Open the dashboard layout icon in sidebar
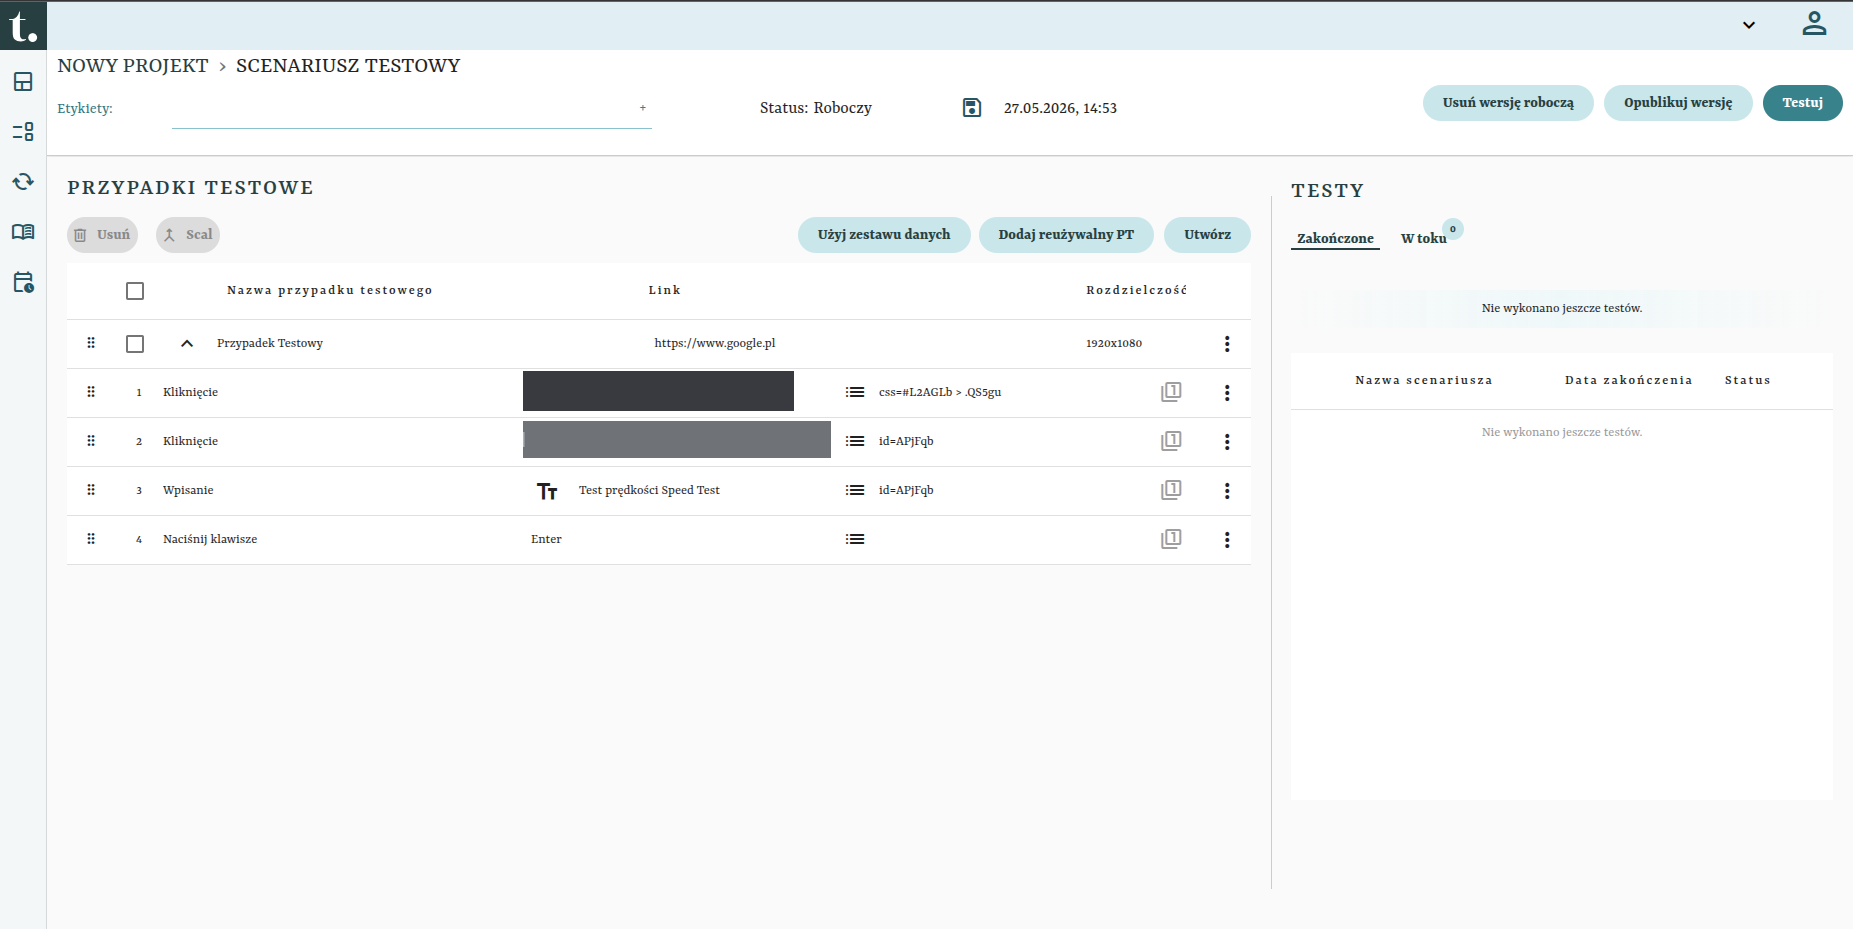The width and height of the screenshot is (1853, 929). [23, 82]
